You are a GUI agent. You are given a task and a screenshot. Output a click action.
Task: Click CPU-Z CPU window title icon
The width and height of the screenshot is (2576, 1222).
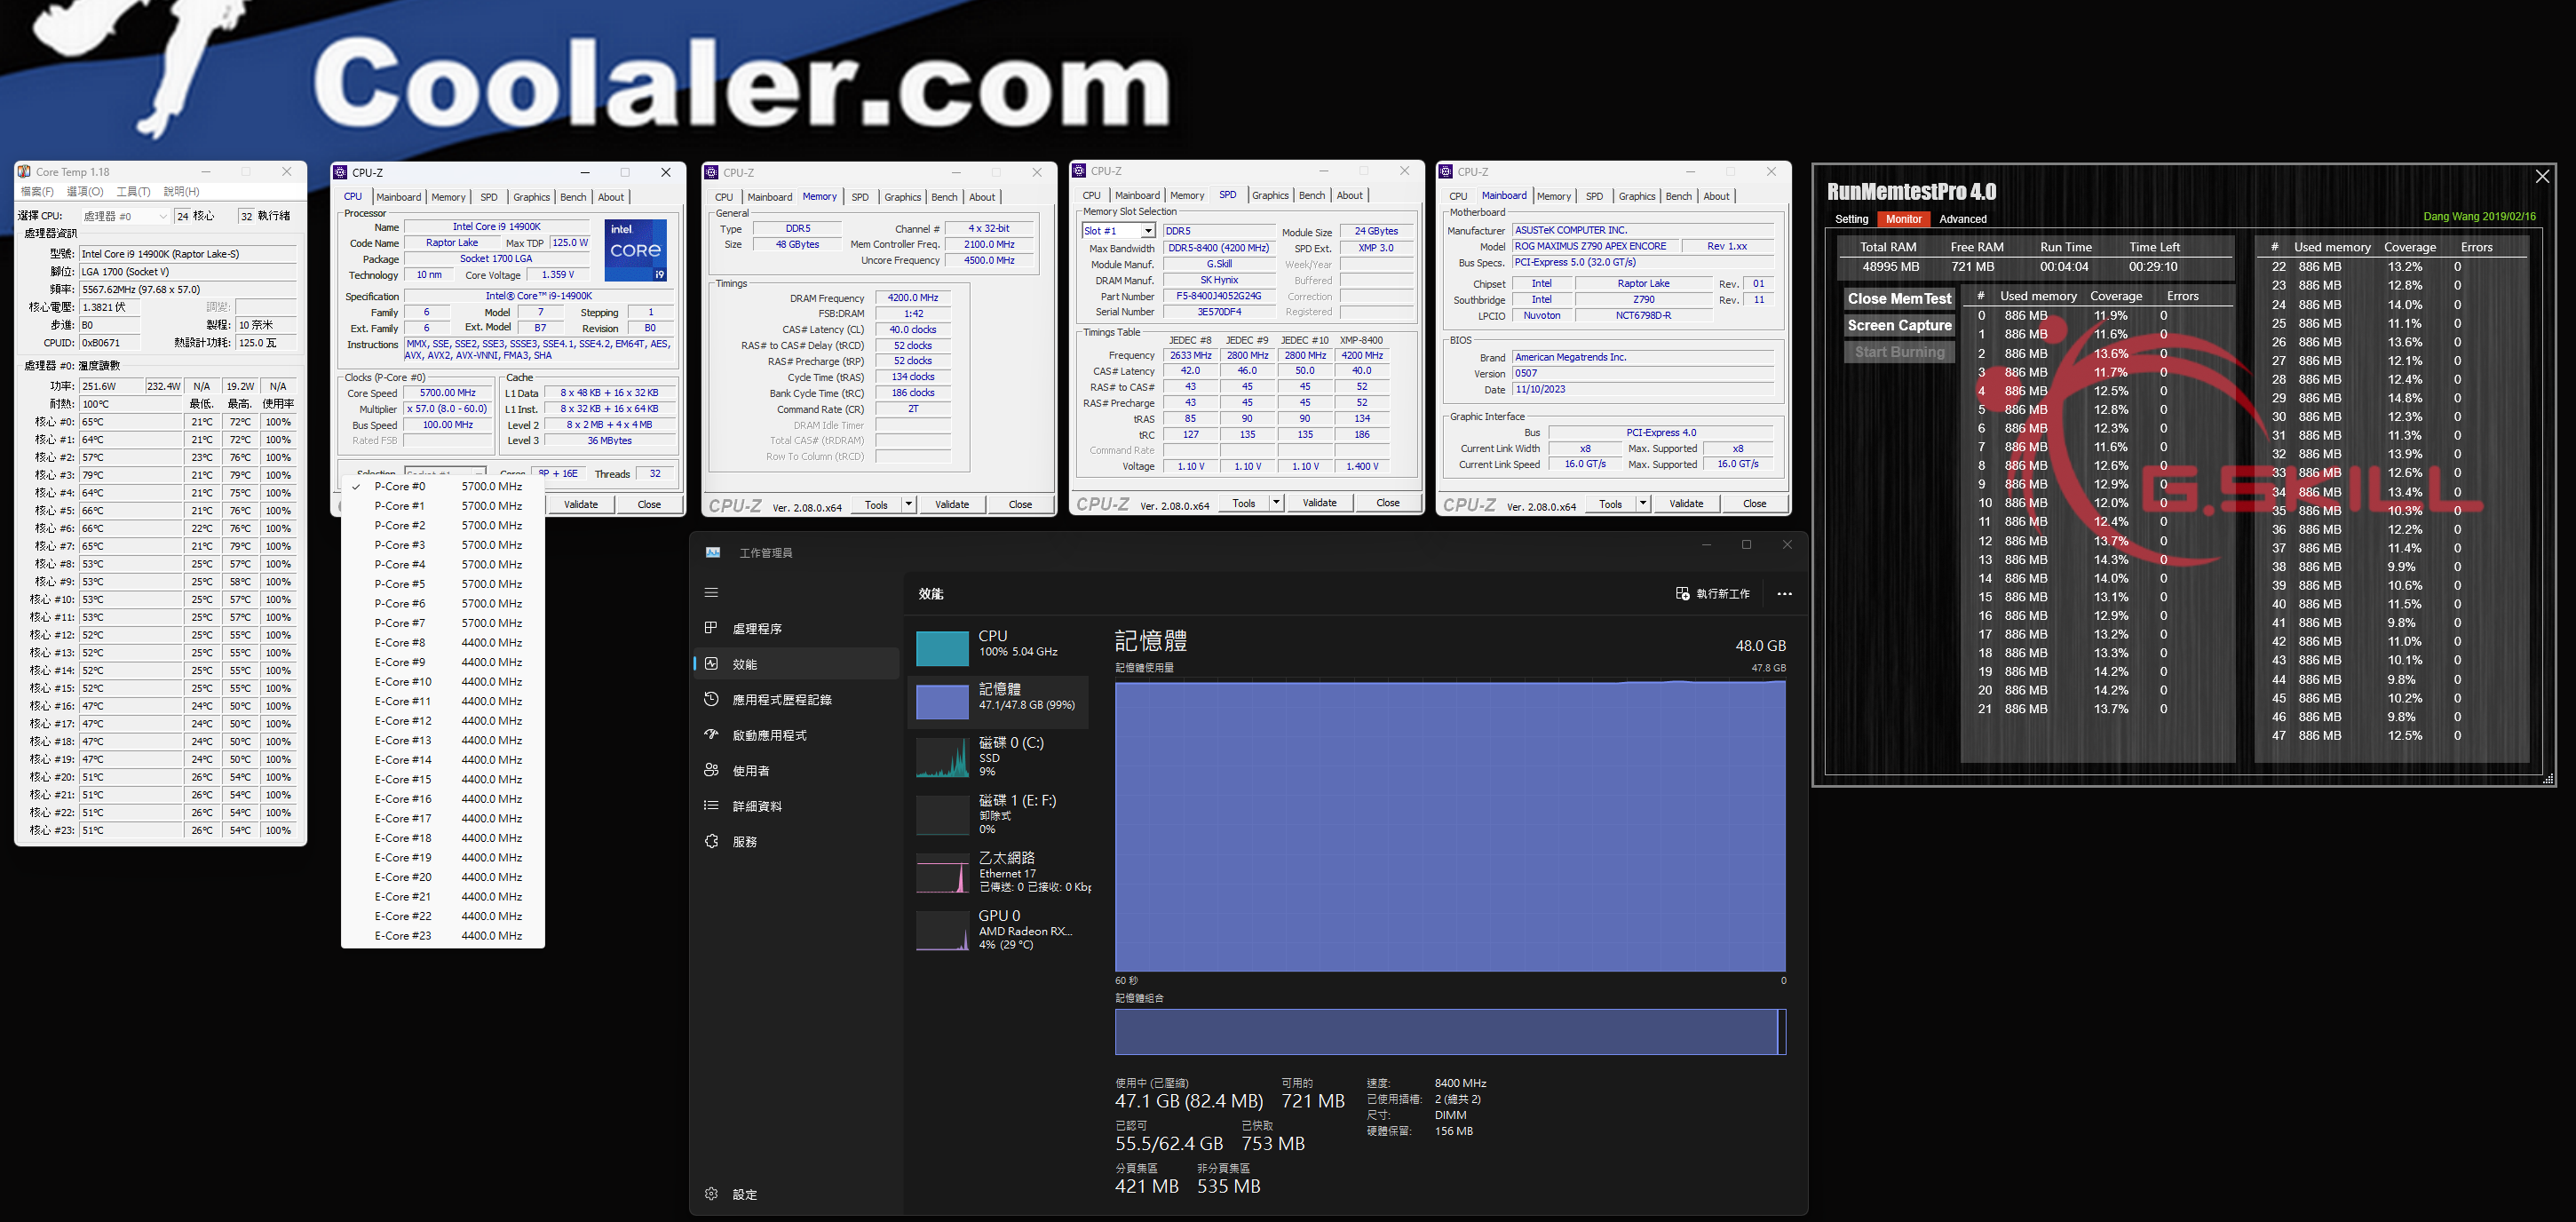click(340, 172)
